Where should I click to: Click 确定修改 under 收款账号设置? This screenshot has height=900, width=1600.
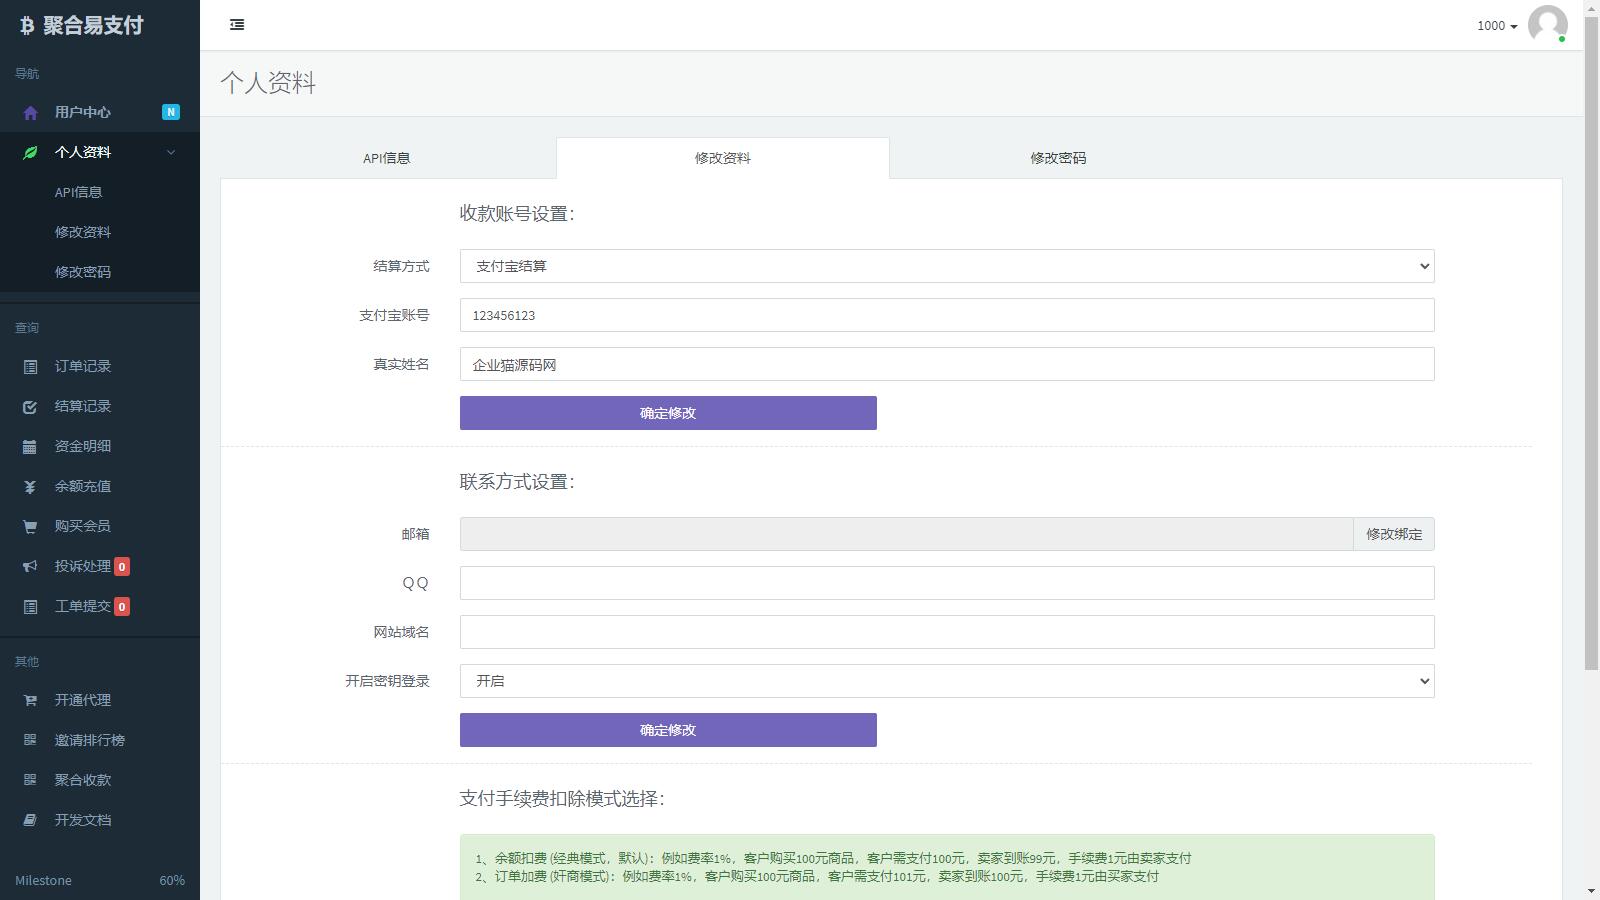click(x=668, y=413)
